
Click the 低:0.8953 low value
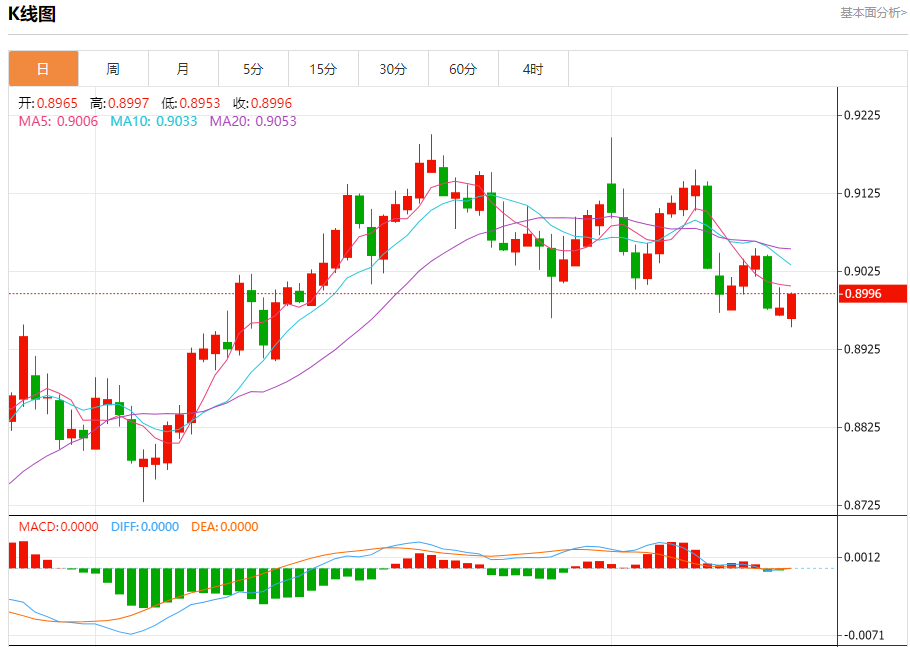191,103
